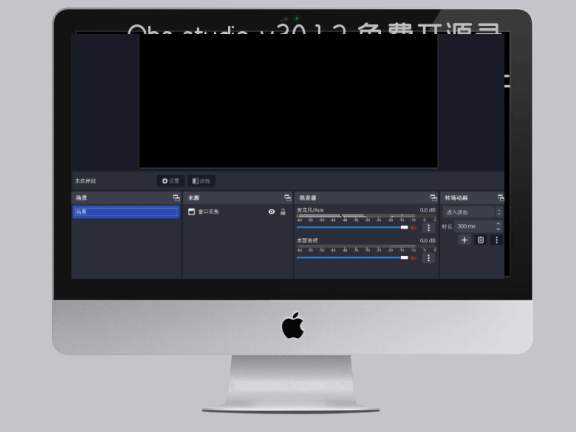Toggle window capture source visibility eye

coord(271,212)
